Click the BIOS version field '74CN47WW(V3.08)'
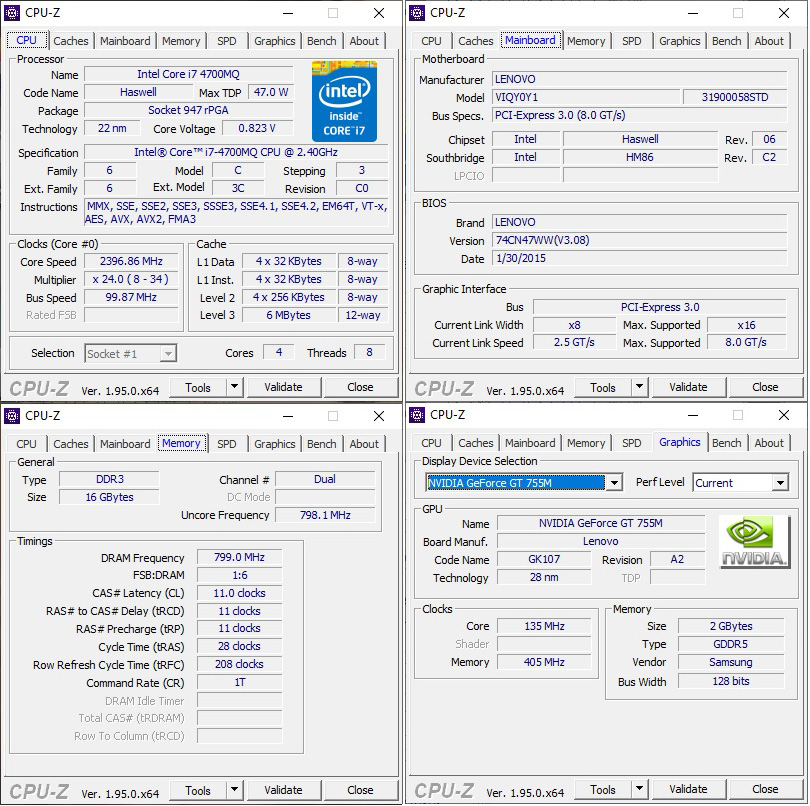This screenshot has height=806, width=810. [x=640, y=240]
